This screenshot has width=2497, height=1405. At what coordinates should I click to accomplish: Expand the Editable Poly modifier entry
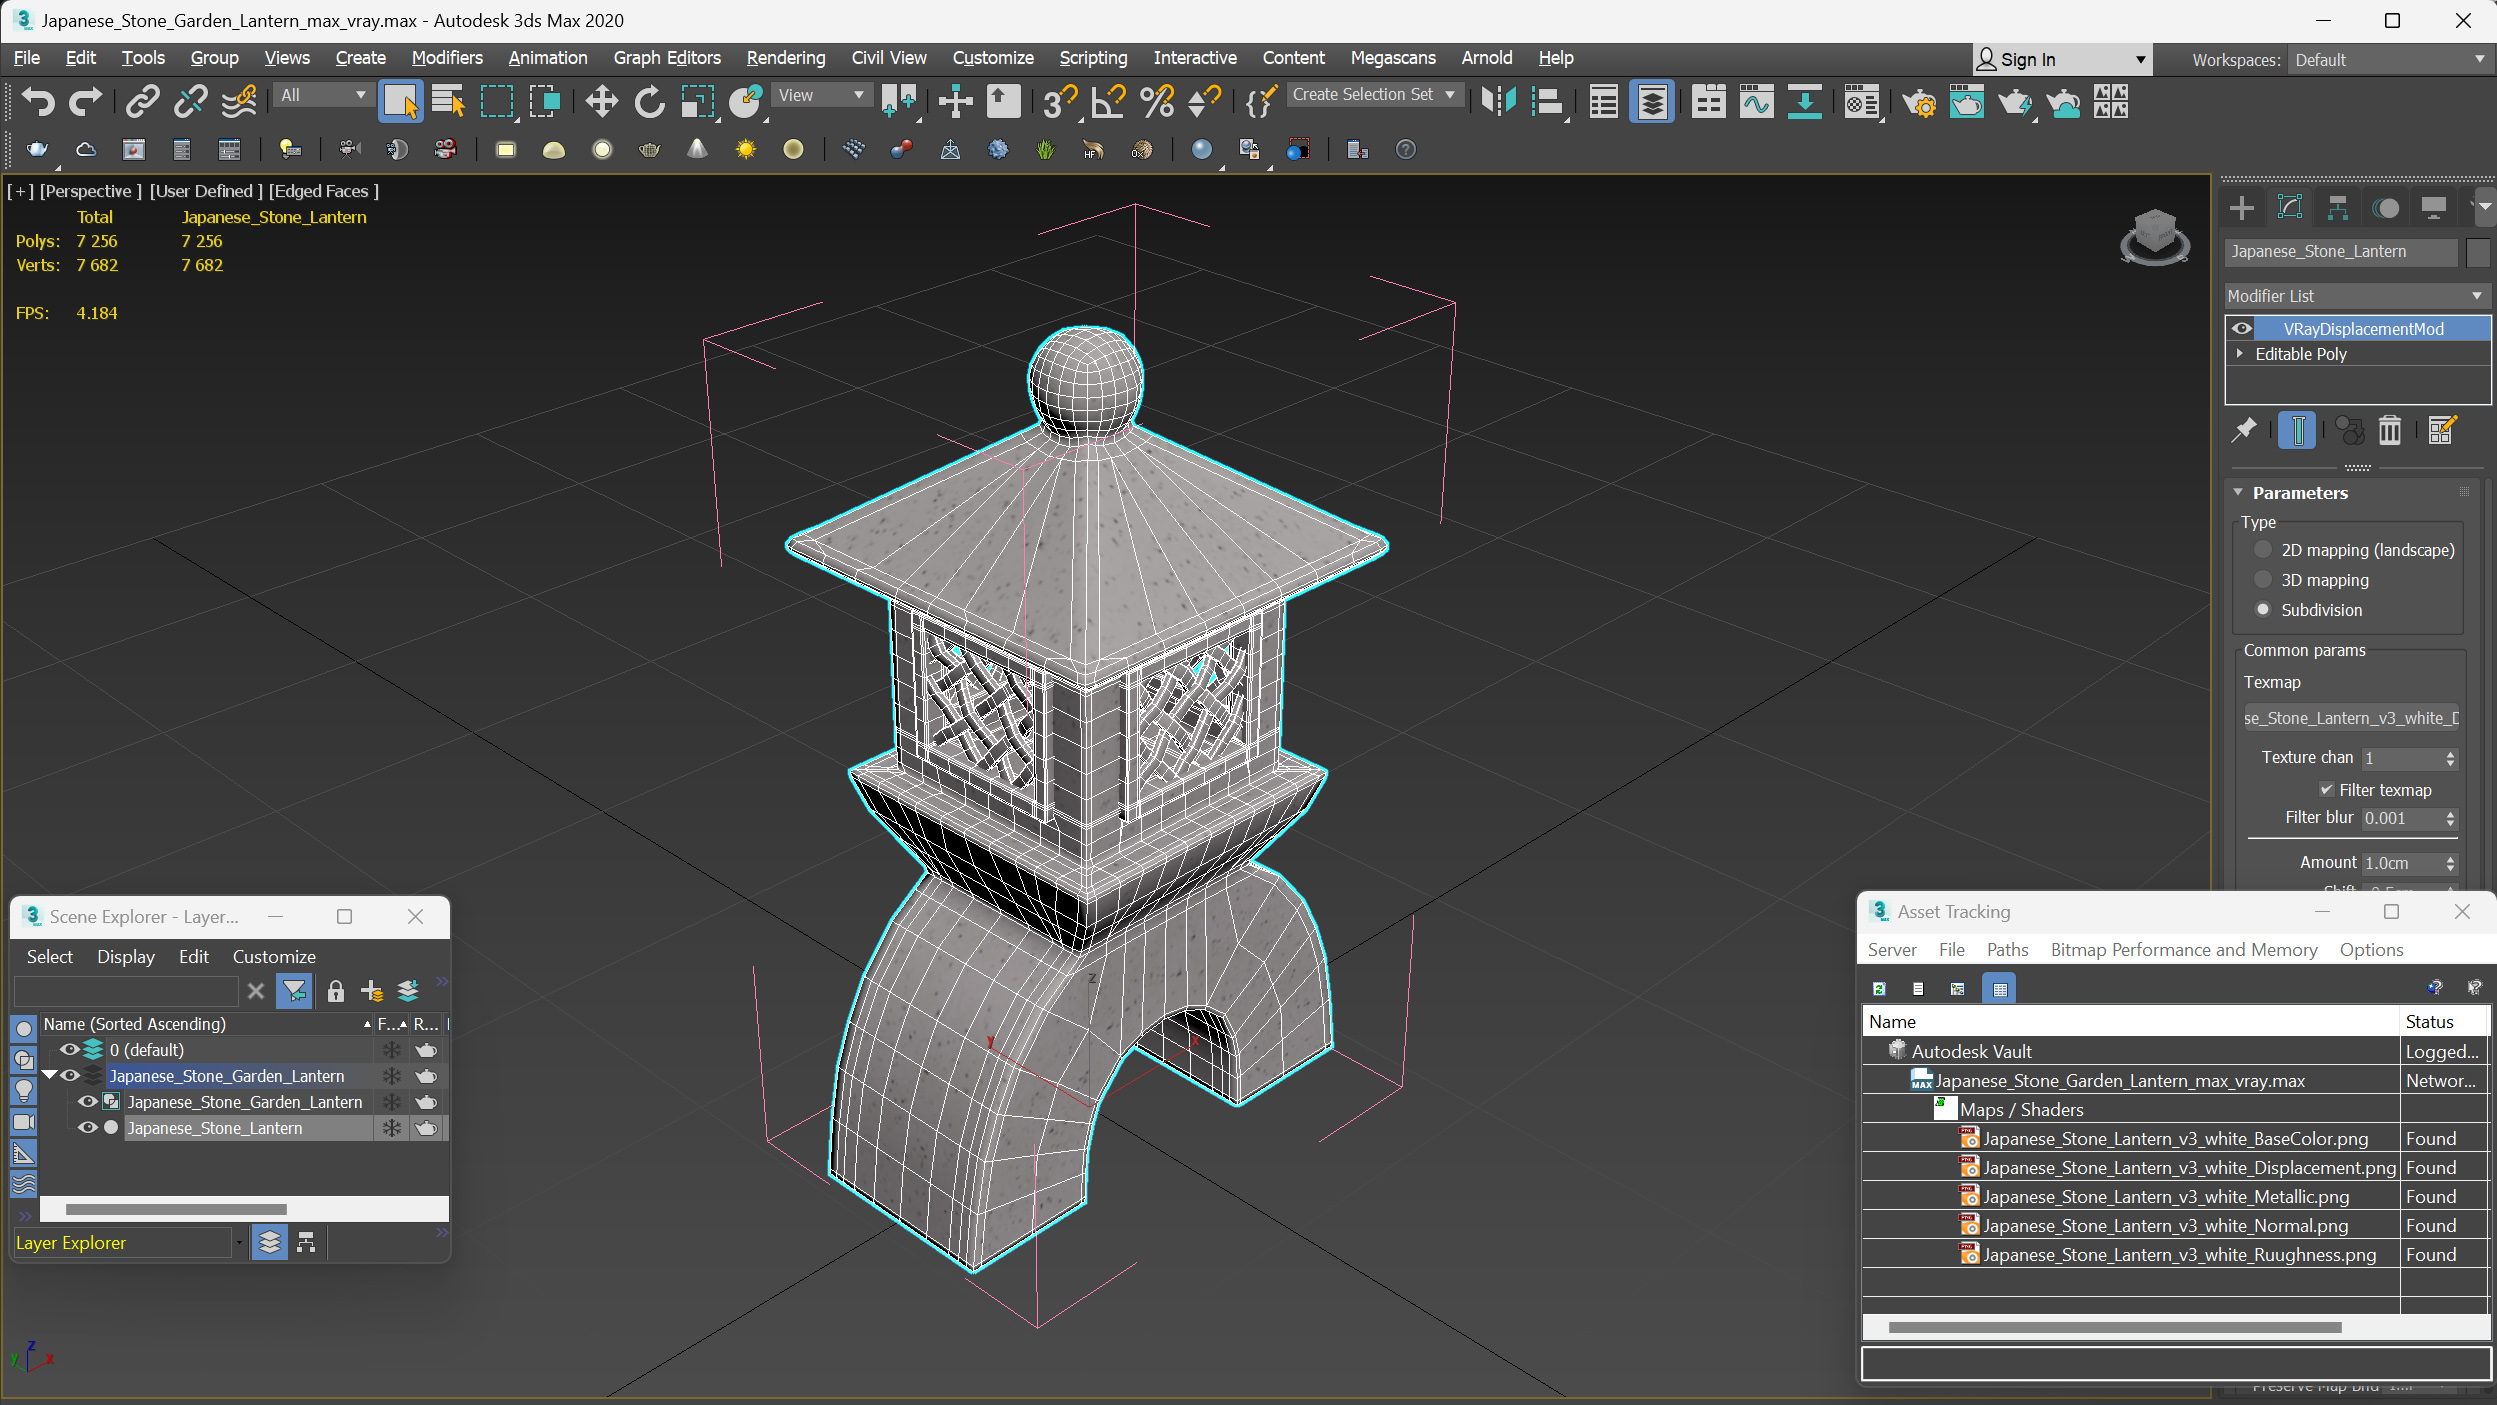point(2240,354)
